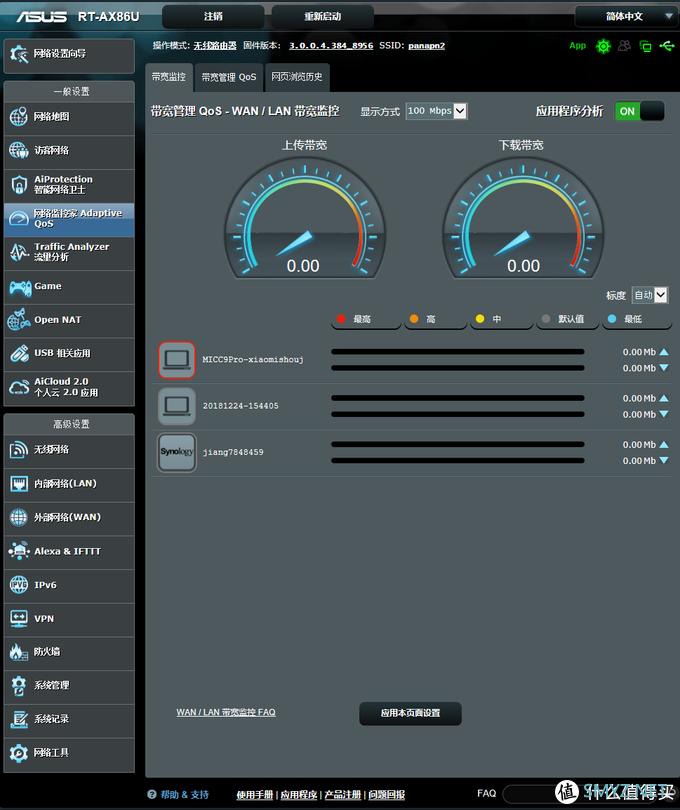Open 防火墙 firewall icon
This screenshot has height=810, width=680.
click(18, 652)
